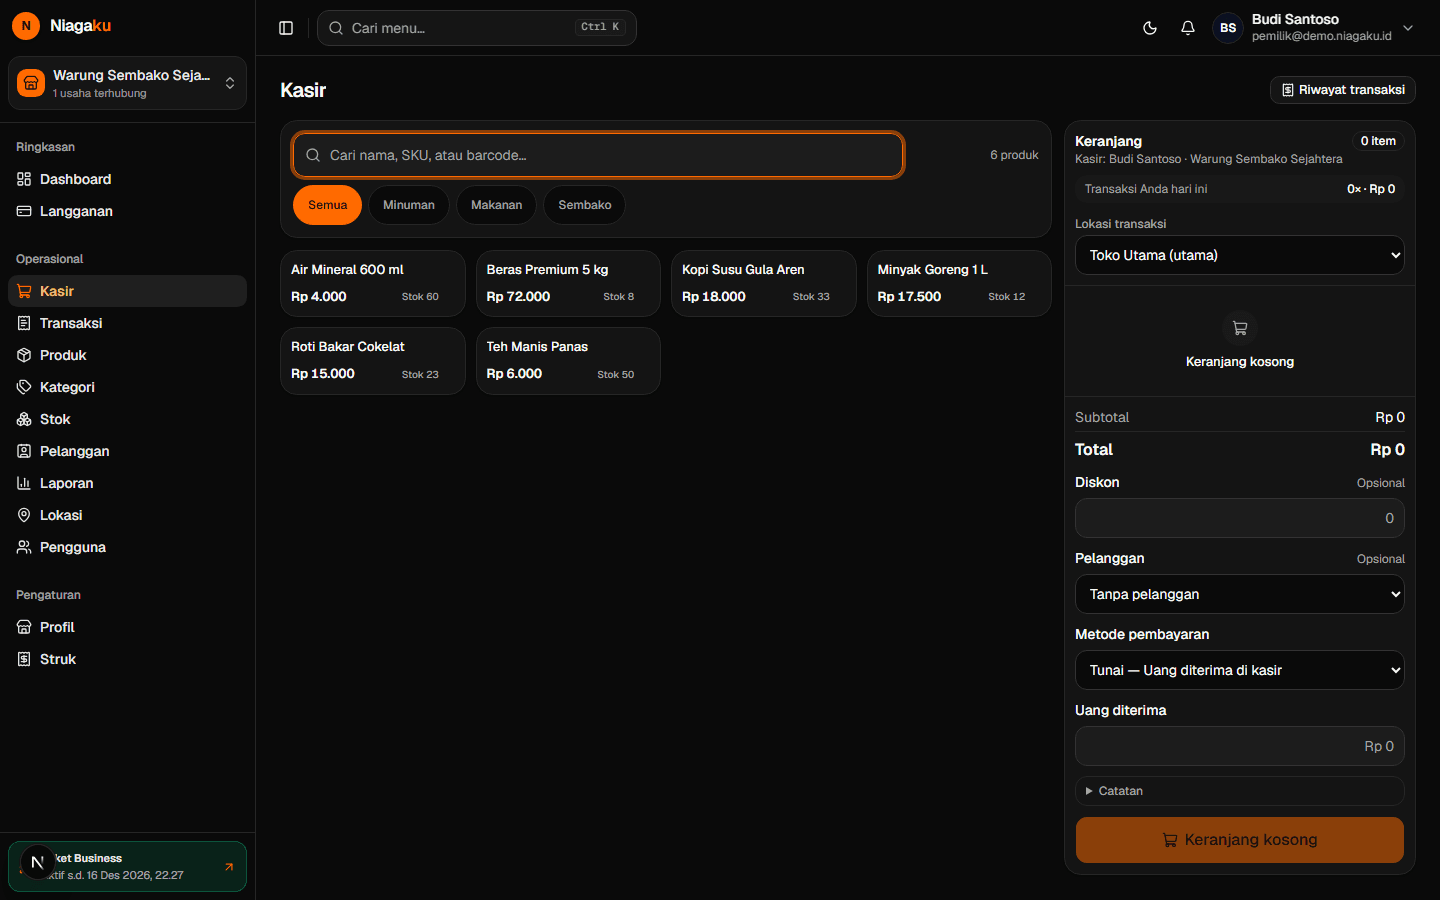
Task: Open the Pengguna page
Action: pyautogui.click(x=127, y=547)
